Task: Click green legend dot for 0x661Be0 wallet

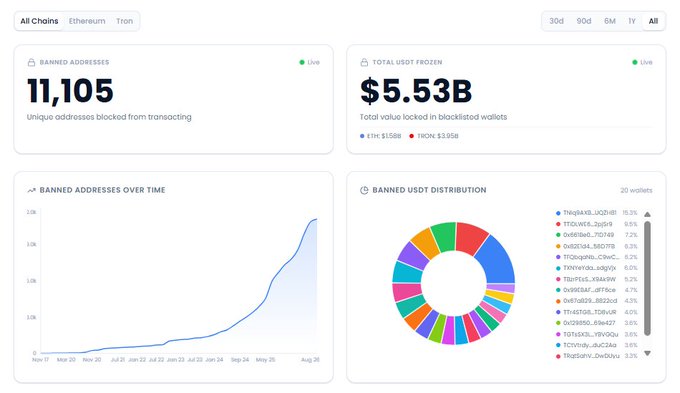Action: [x=558, y=235]
